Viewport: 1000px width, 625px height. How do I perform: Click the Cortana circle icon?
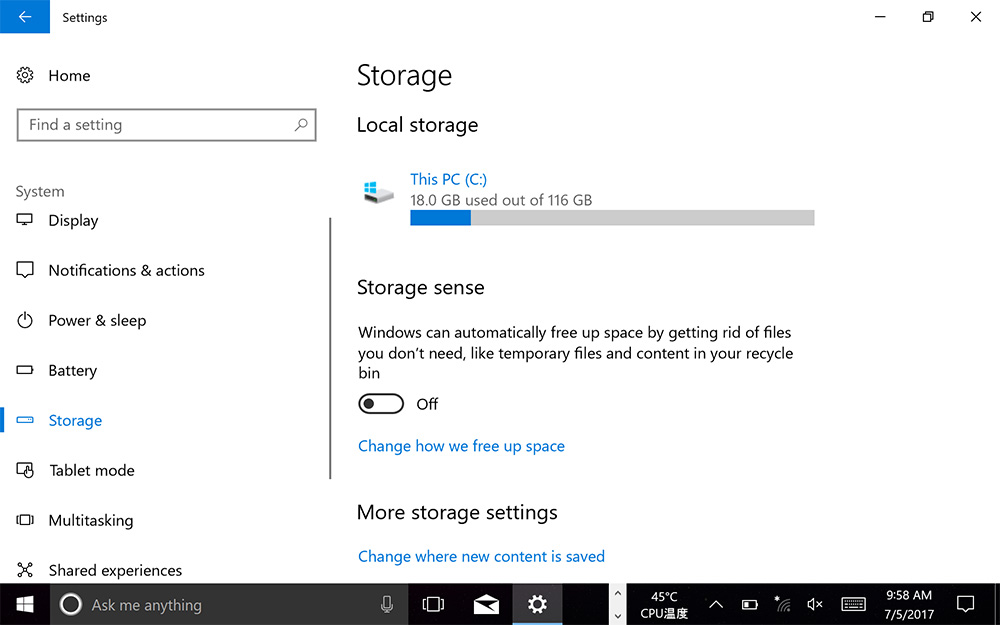click(x=71, y=604)
